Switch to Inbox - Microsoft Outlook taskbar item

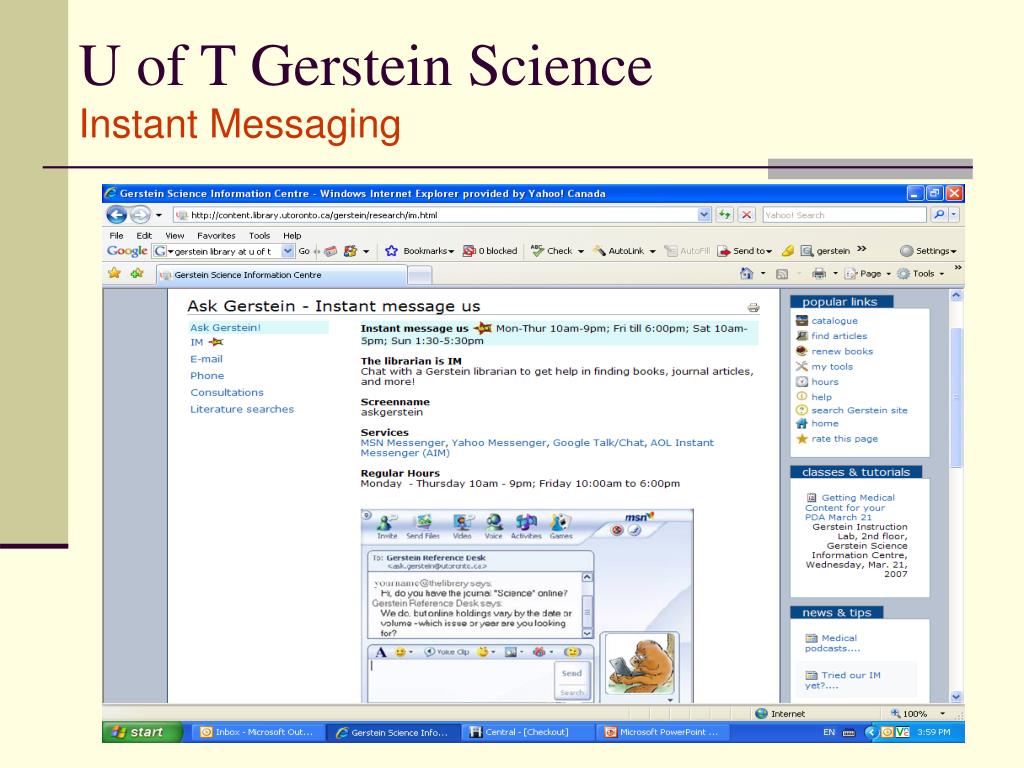click(x=257, y=732)
